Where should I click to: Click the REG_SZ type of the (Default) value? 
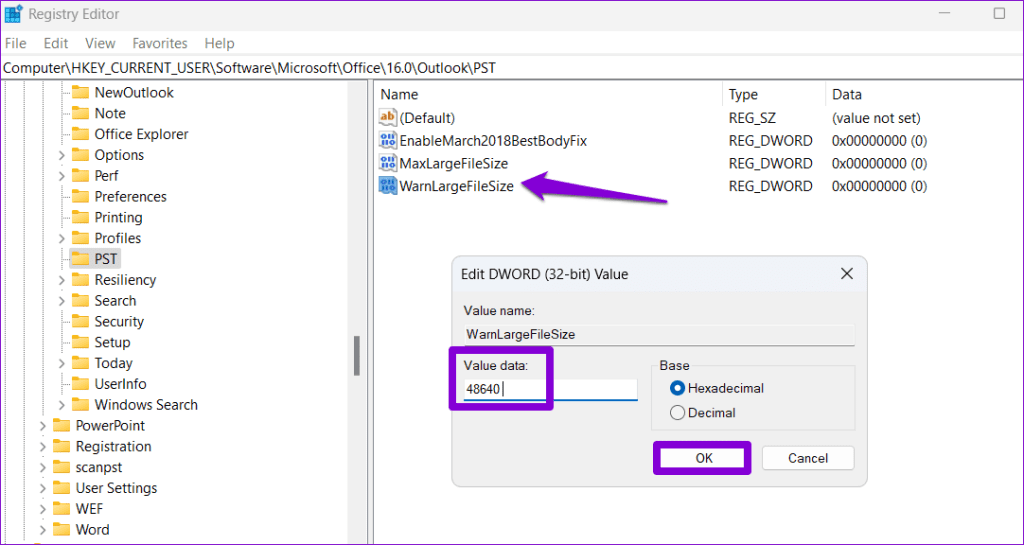(752, 118)
